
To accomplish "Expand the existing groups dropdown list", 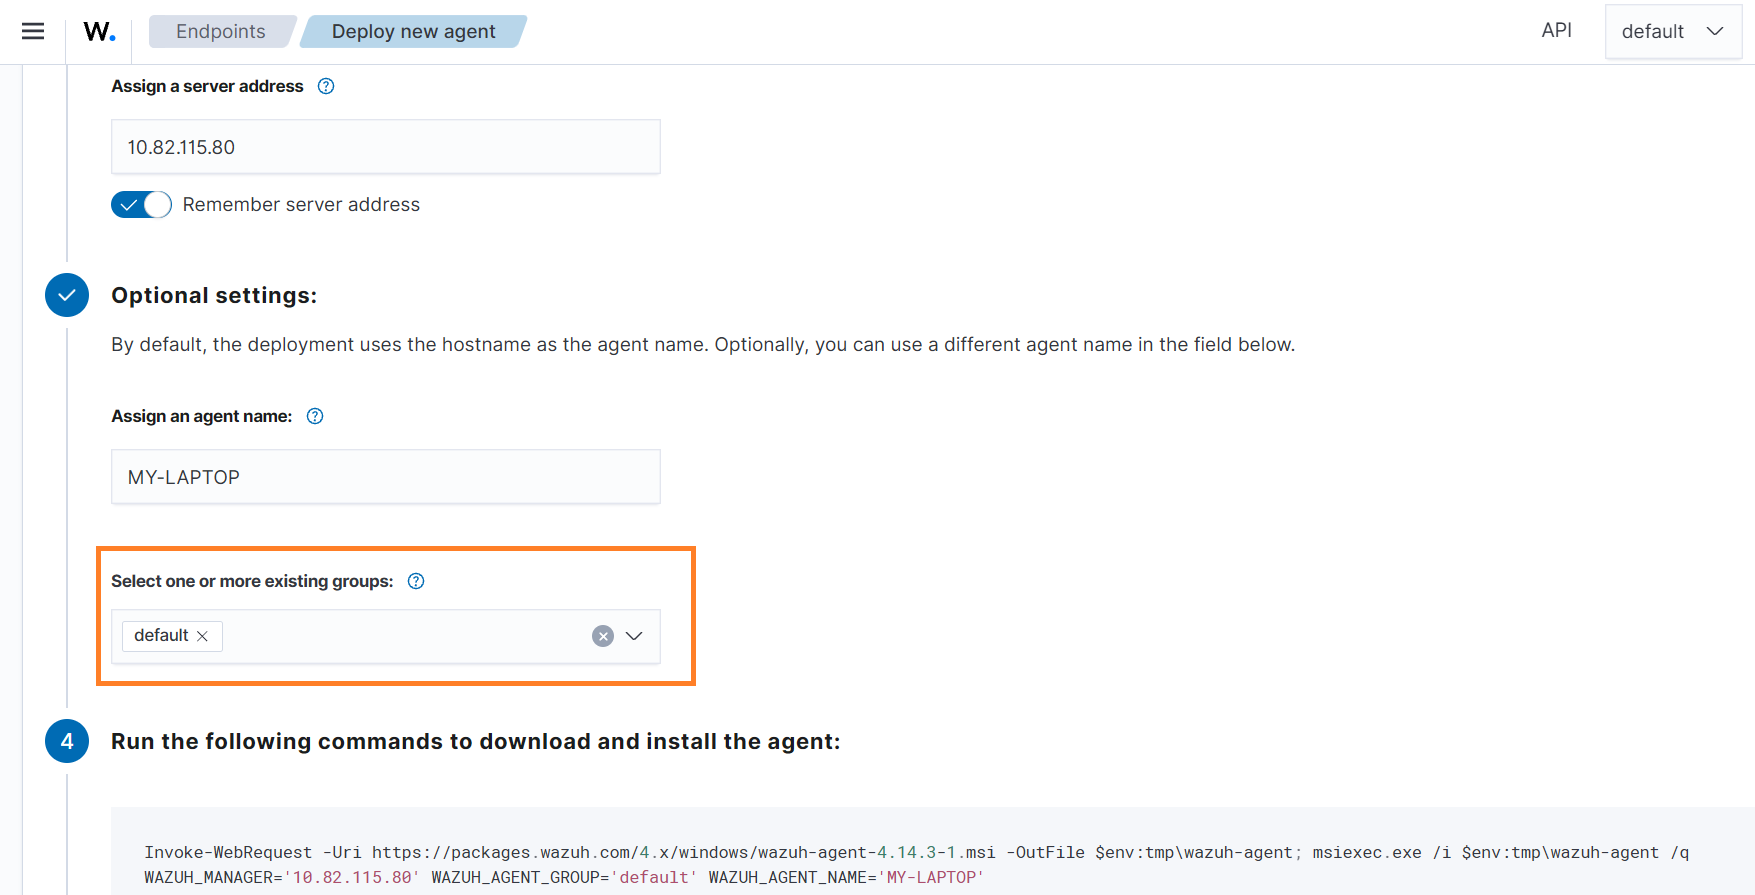I will click(x=634, y=636).
